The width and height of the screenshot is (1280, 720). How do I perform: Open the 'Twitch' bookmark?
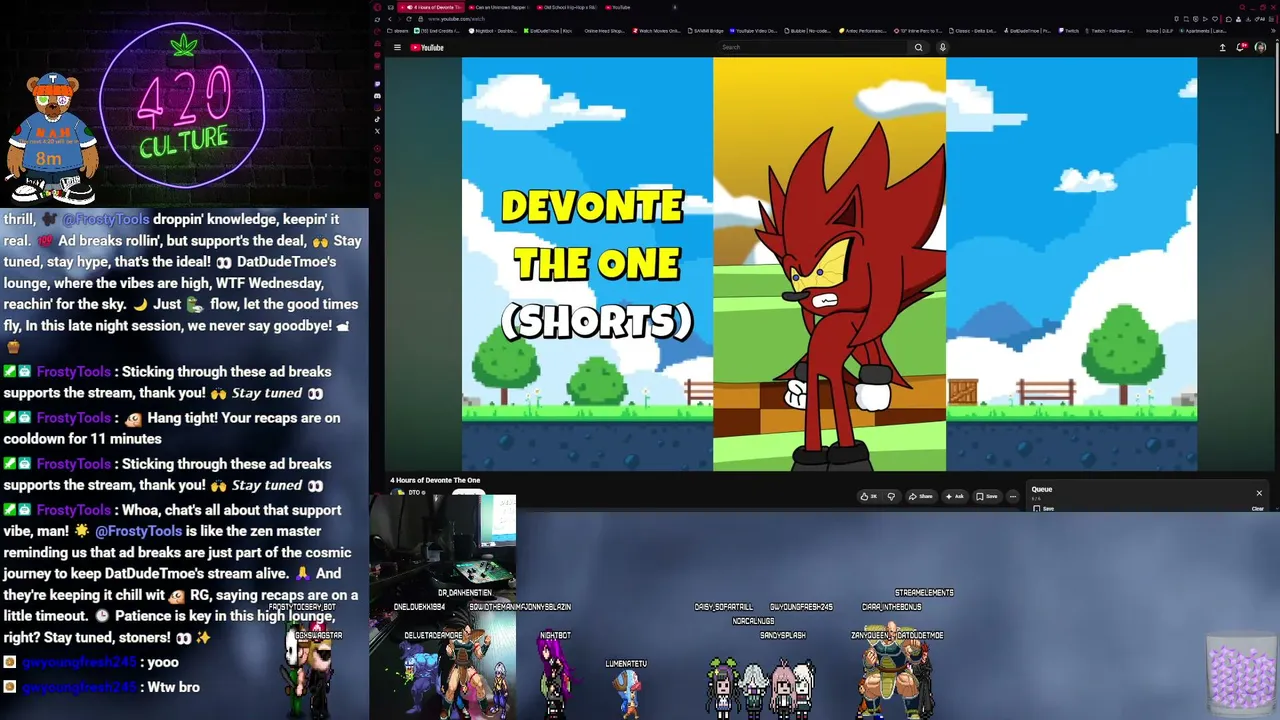click(1069, 31)
